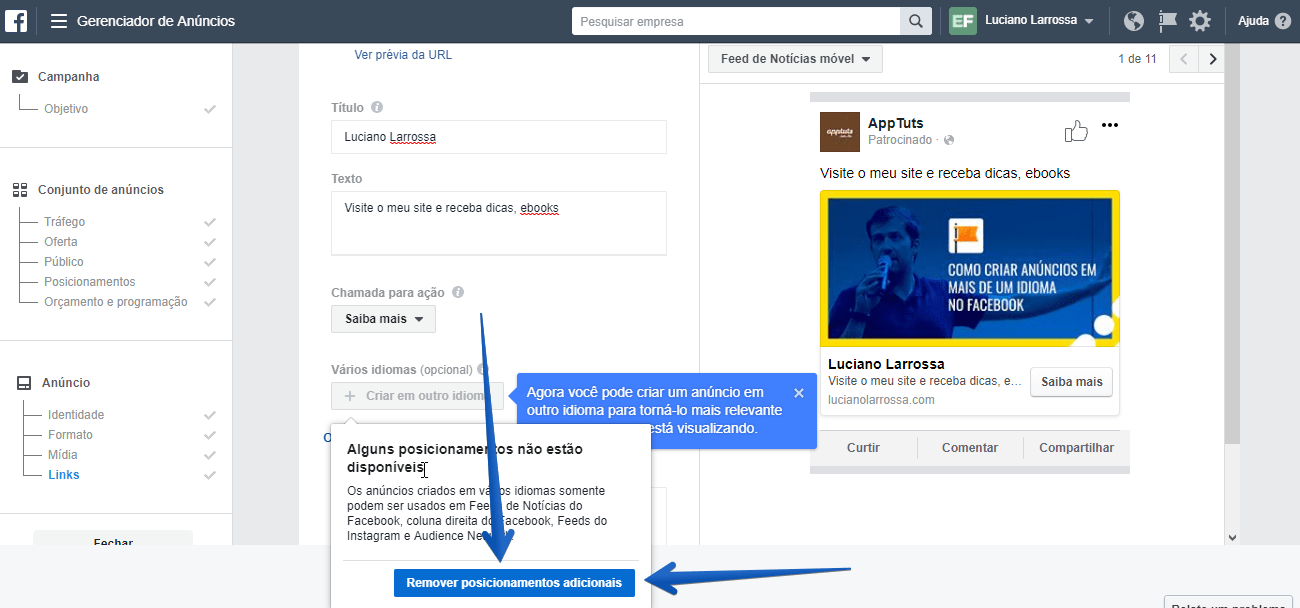Open the hamburger menu next to Gerenciador de Anúncios

(x=59, y=21)
